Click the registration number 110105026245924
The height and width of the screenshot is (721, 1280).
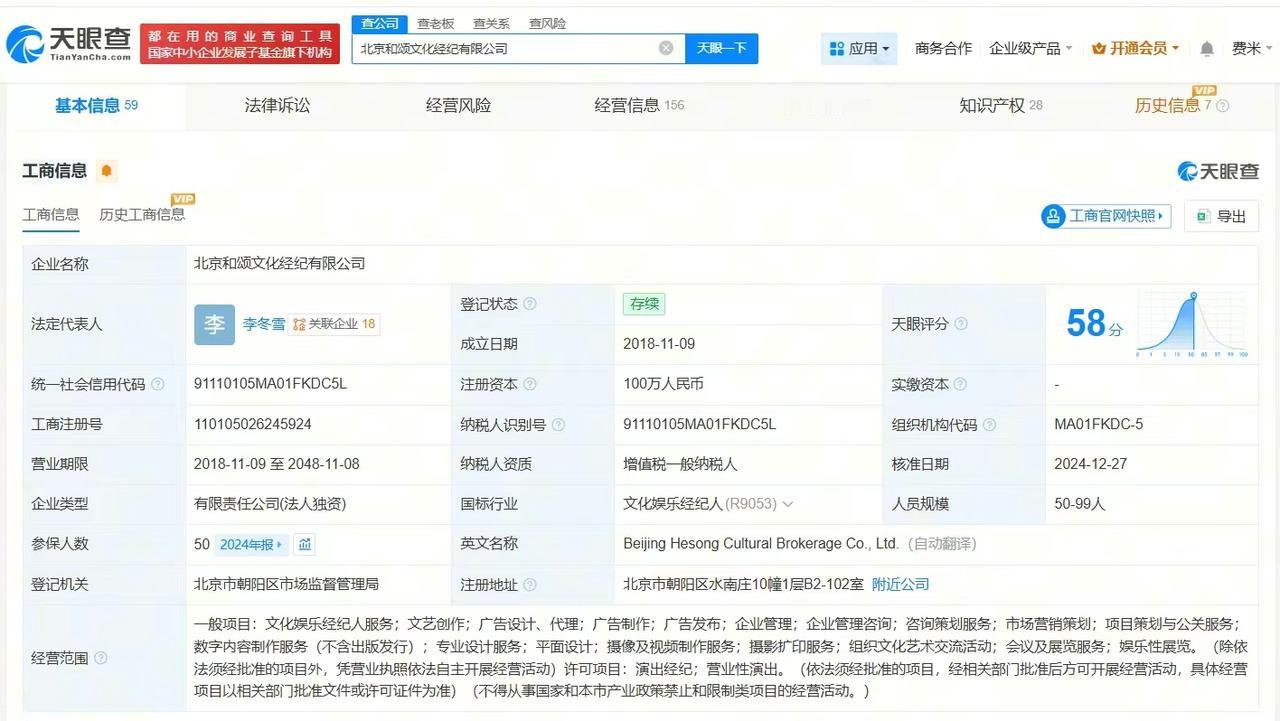[x=253, y=424]
